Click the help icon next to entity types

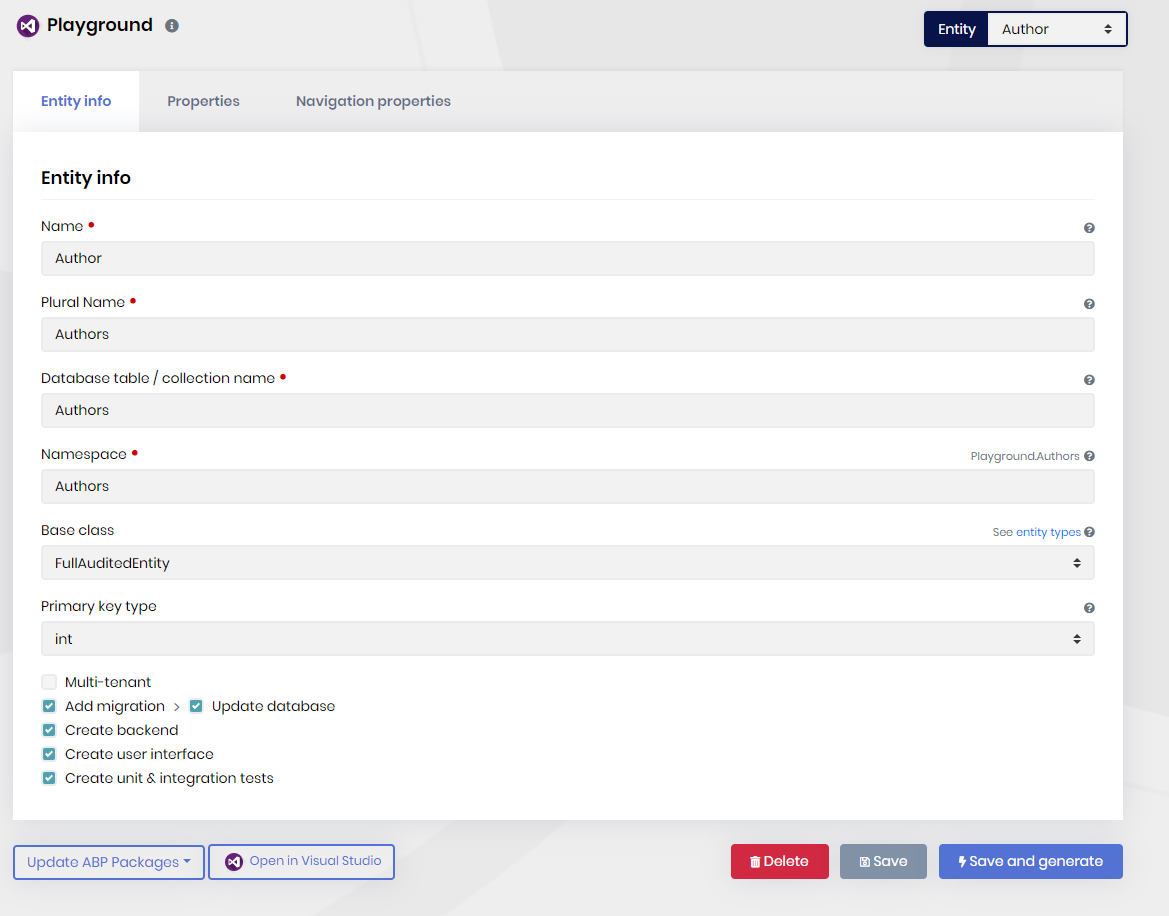coord(1089,532)
